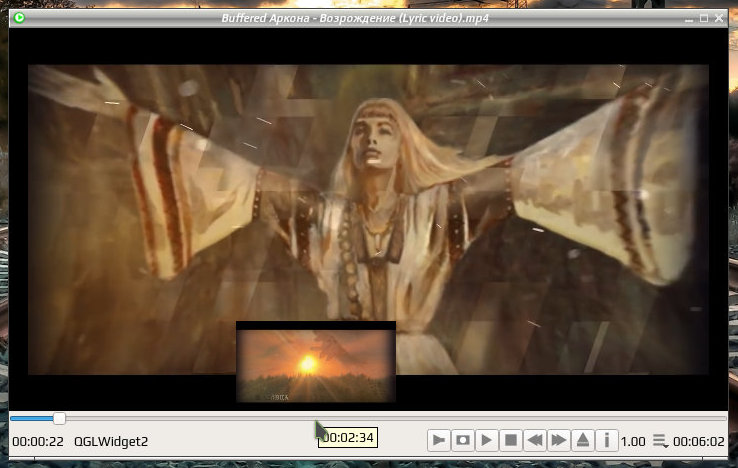Screen dimensions: 738x468
Task: Click the seek bar slider handle
Action: pos(59,418)
